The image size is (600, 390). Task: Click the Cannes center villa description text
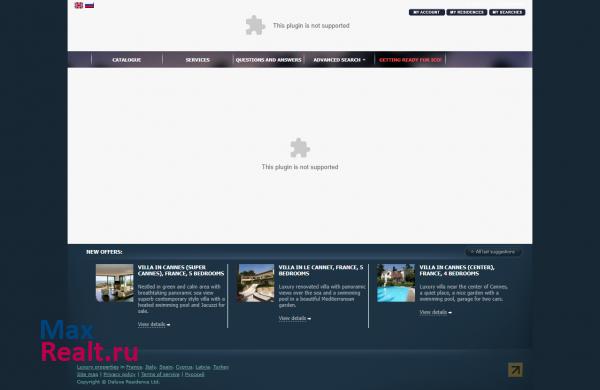(x=464, y=293)
